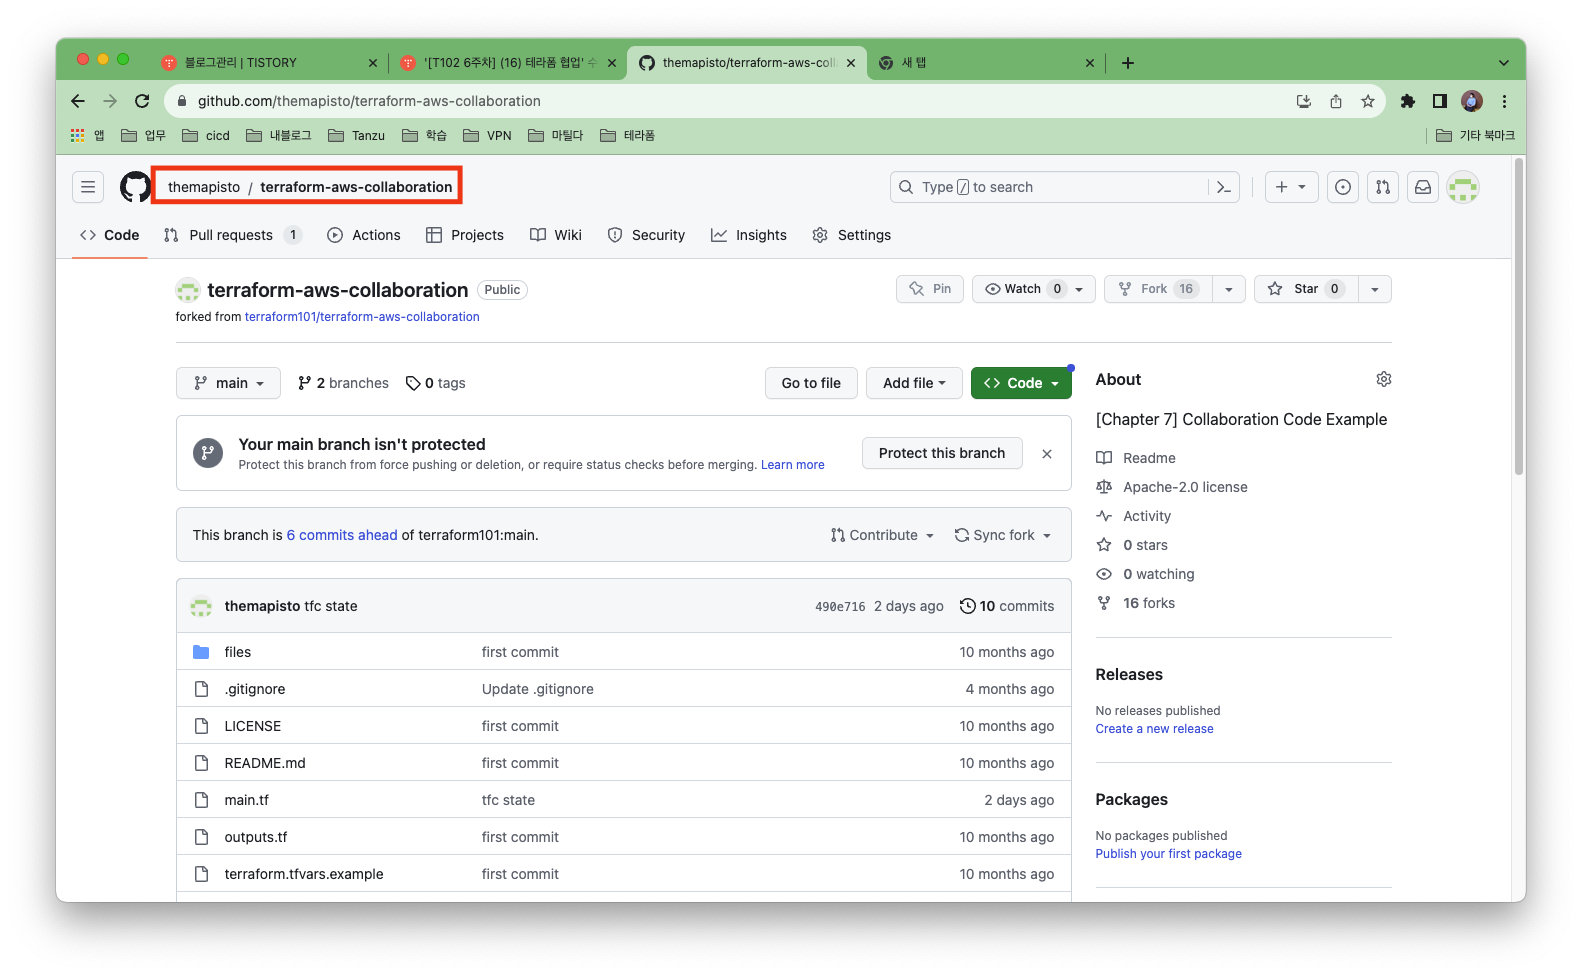Open the command palette icon in search bar
The image size is (1582, 976).
1223,187
